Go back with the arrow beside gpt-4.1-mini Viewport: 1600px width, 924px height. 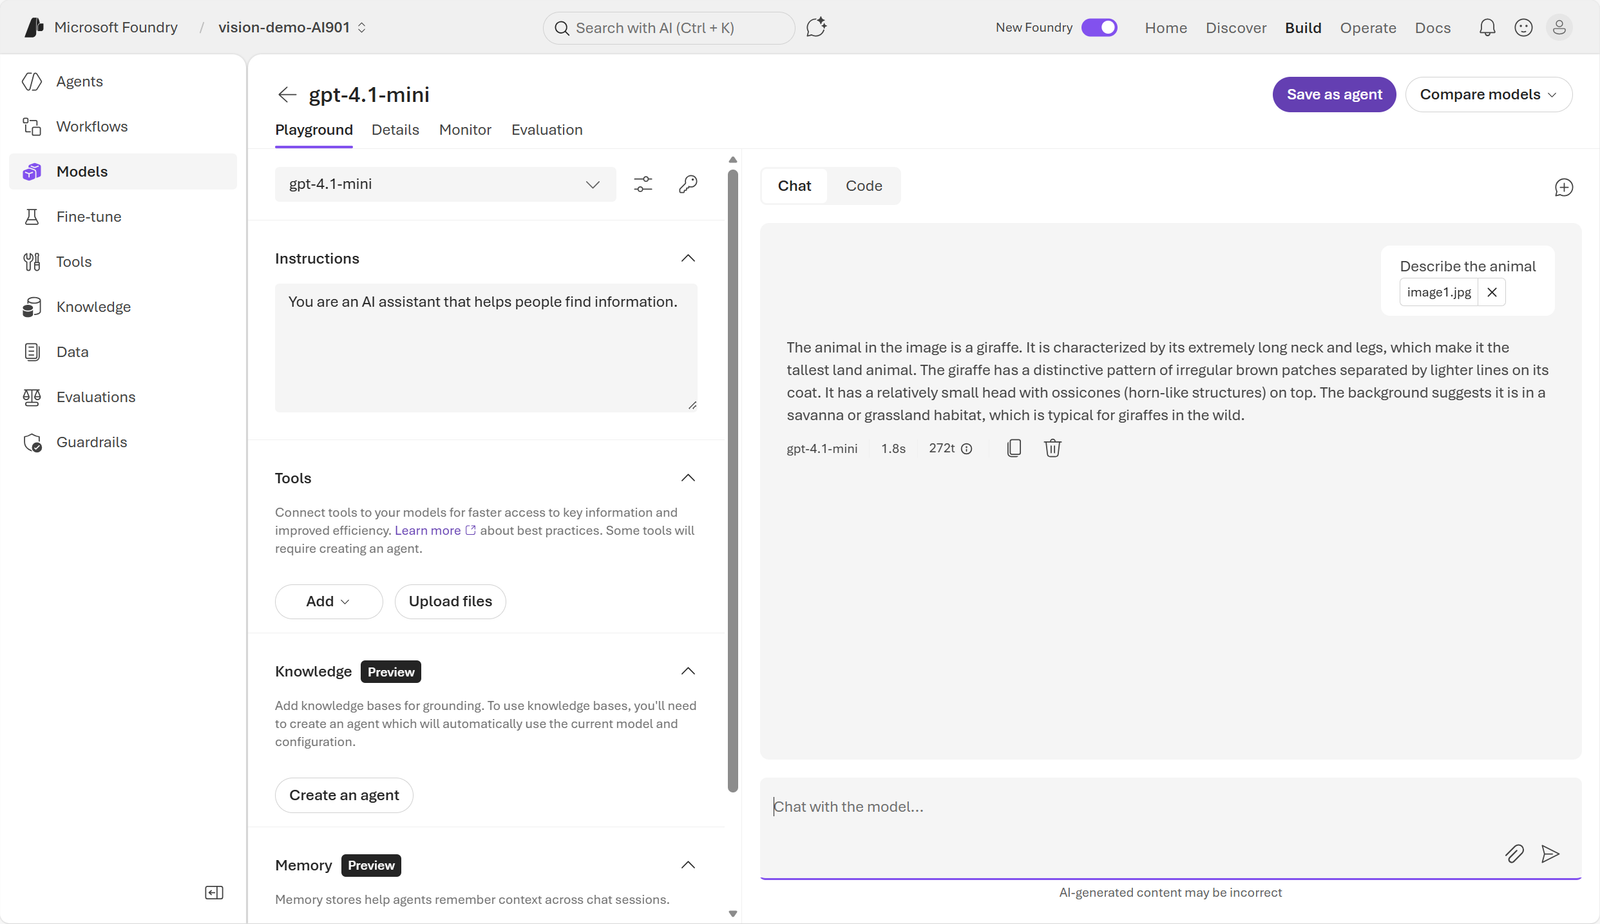click(x=287, y=95)
